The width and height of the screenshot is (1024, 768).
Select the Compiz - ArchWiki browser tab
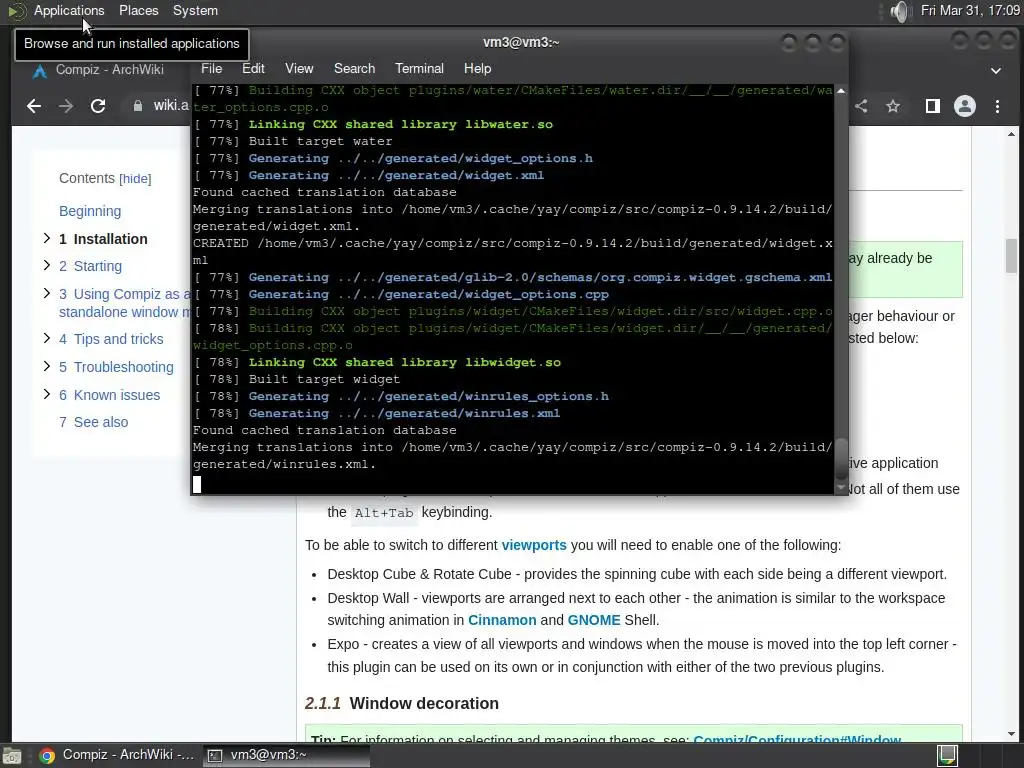(110, 70)
